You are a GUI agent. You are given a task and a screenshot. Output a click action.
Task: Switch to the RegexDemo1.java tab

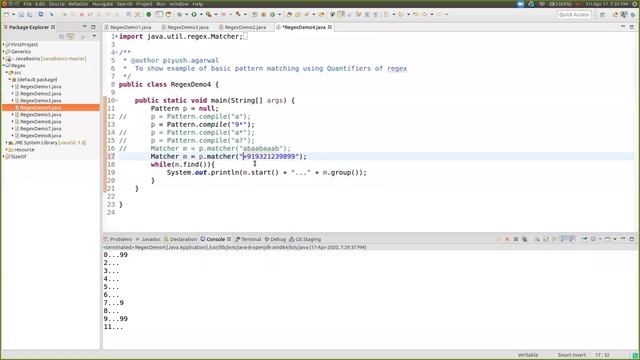tap(127, 27)
